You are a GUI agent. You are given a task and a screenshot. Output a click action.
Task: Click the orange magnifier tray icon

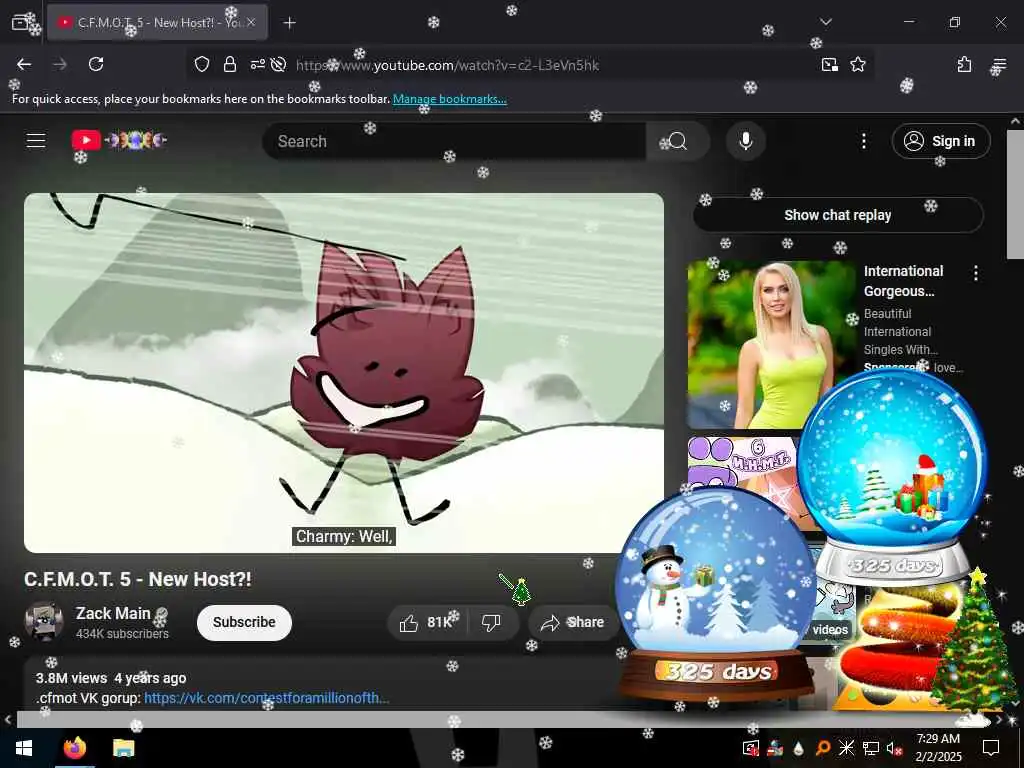pyautogui.click(x=823, y=748)
